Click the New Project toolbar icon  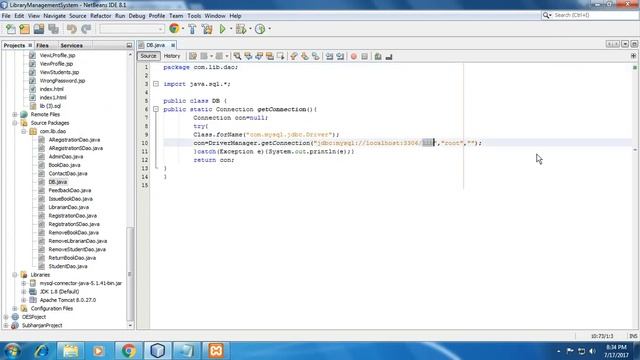click(24, 29)
